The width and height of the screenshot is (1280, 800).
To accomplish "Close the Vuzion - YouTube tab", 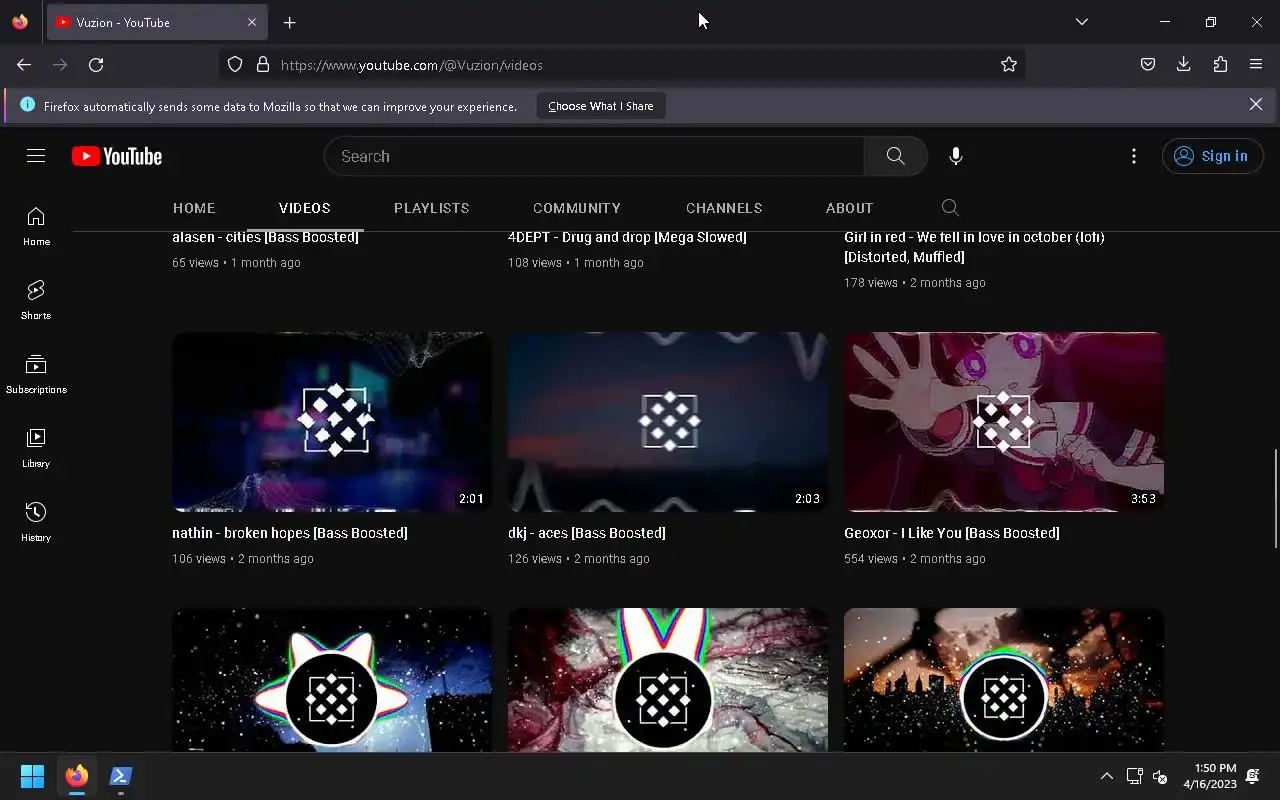I will pos(252,22).
